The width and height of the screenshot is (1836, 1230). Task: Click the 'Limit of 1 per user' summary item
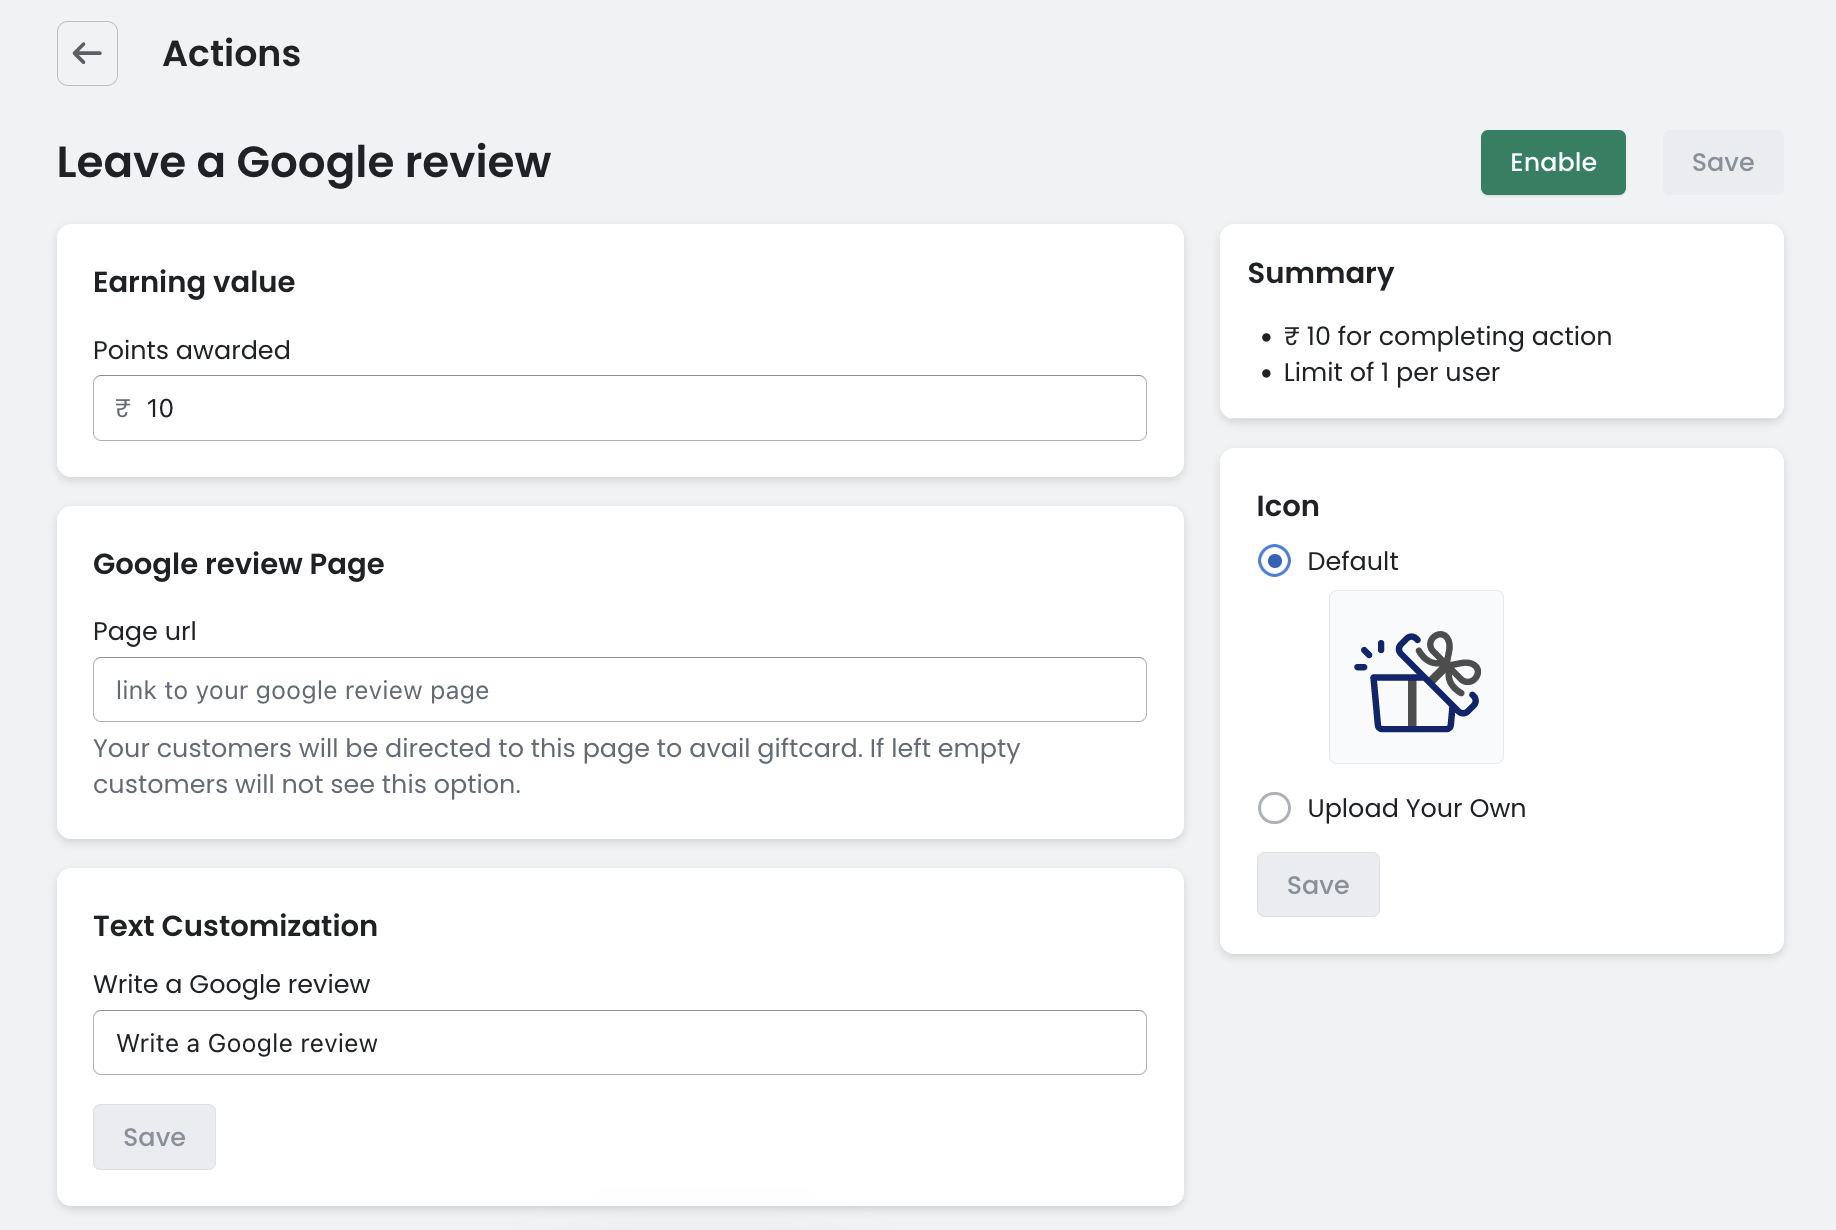tap(1390, 373)
